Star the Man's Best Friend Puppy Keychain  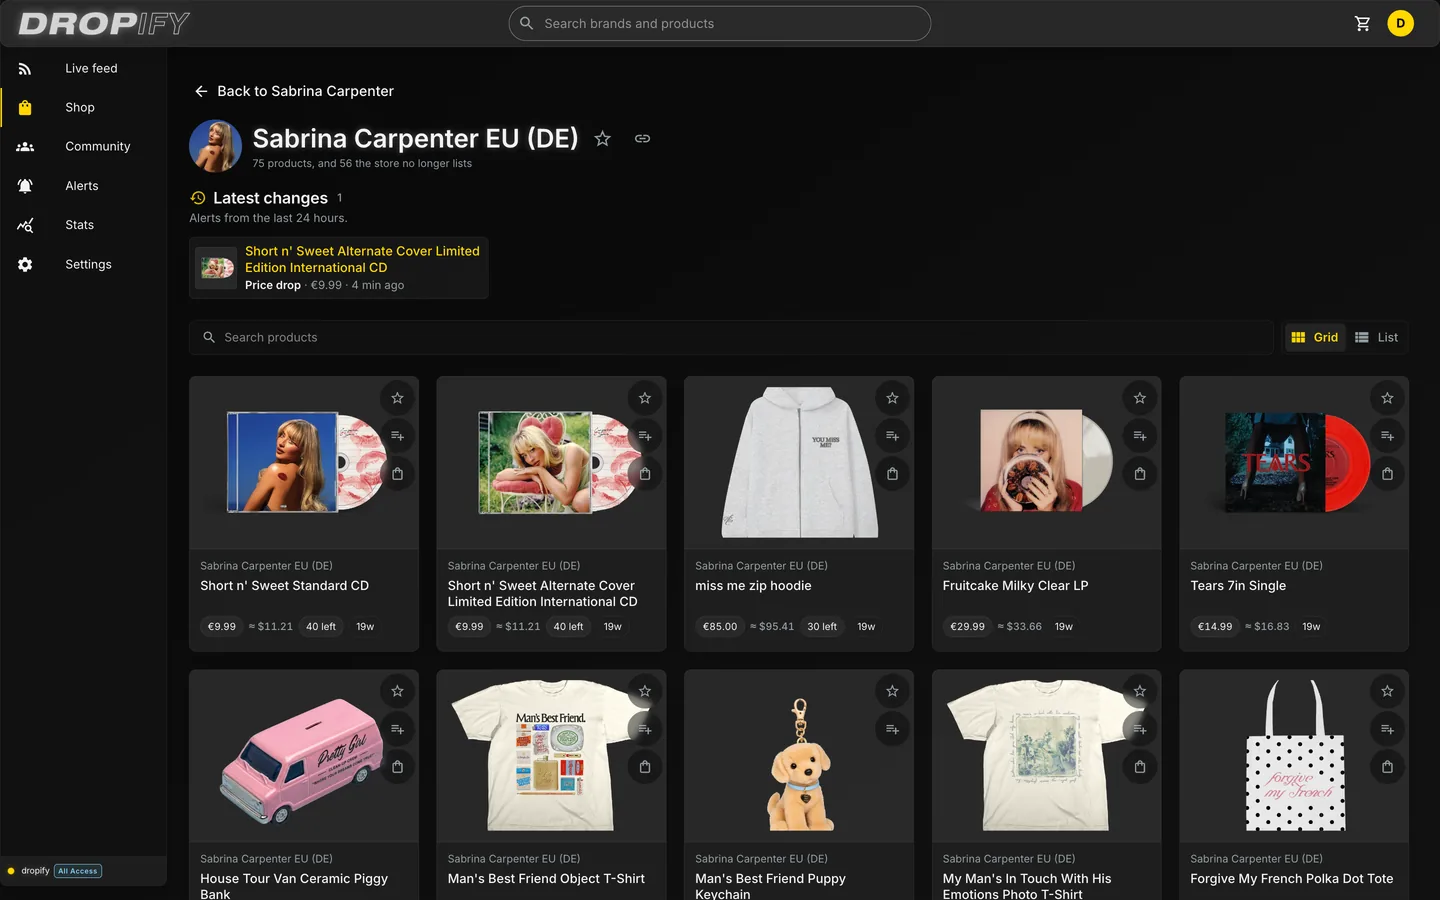(892, 691)
